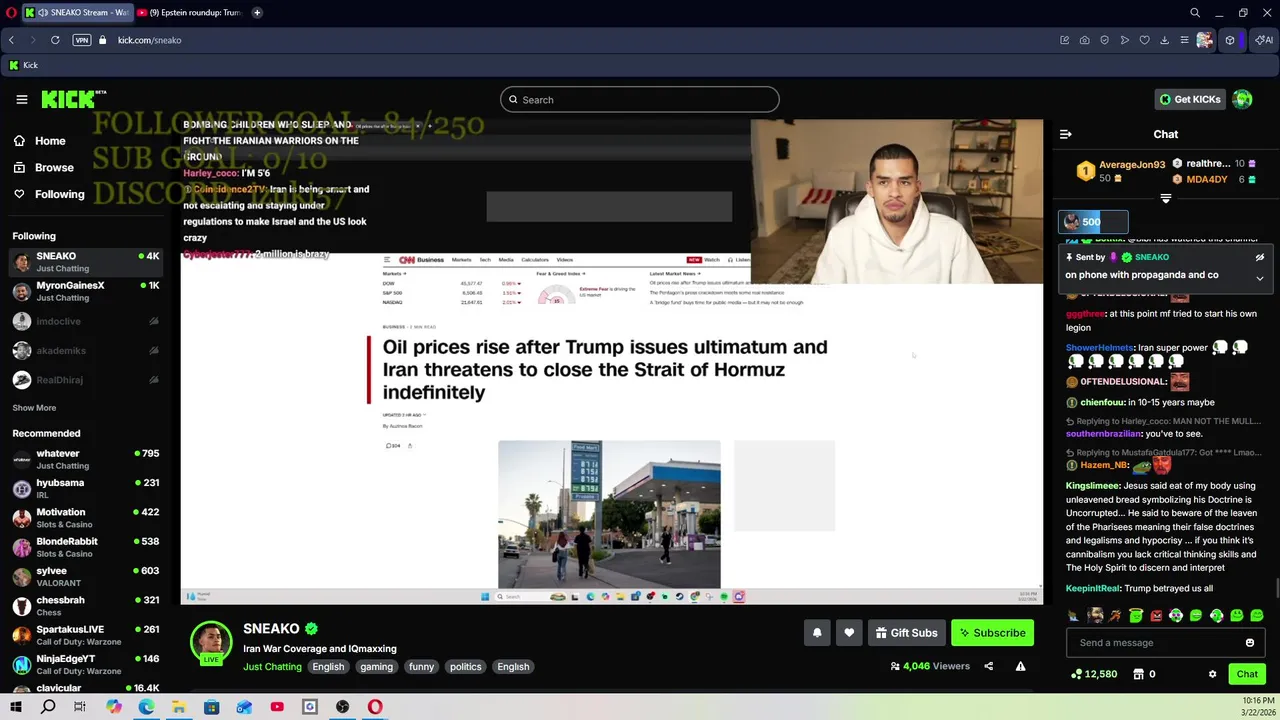Switch to the SNEAKO Stream browser tab
This screenshot has height=720, width=1280.
(78, 13)
